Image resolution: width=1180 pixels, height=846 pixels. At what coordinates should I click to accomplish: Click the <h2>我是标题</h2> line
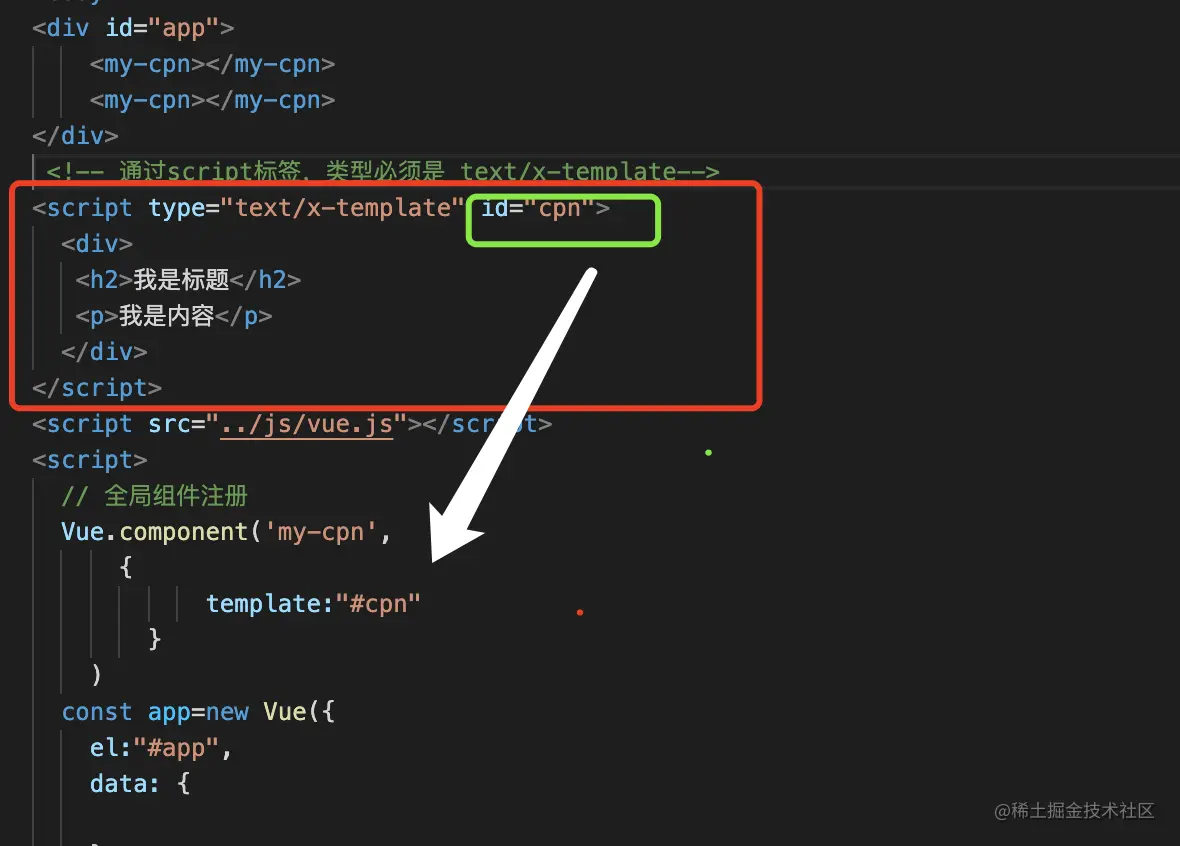[x=188, y=280]
